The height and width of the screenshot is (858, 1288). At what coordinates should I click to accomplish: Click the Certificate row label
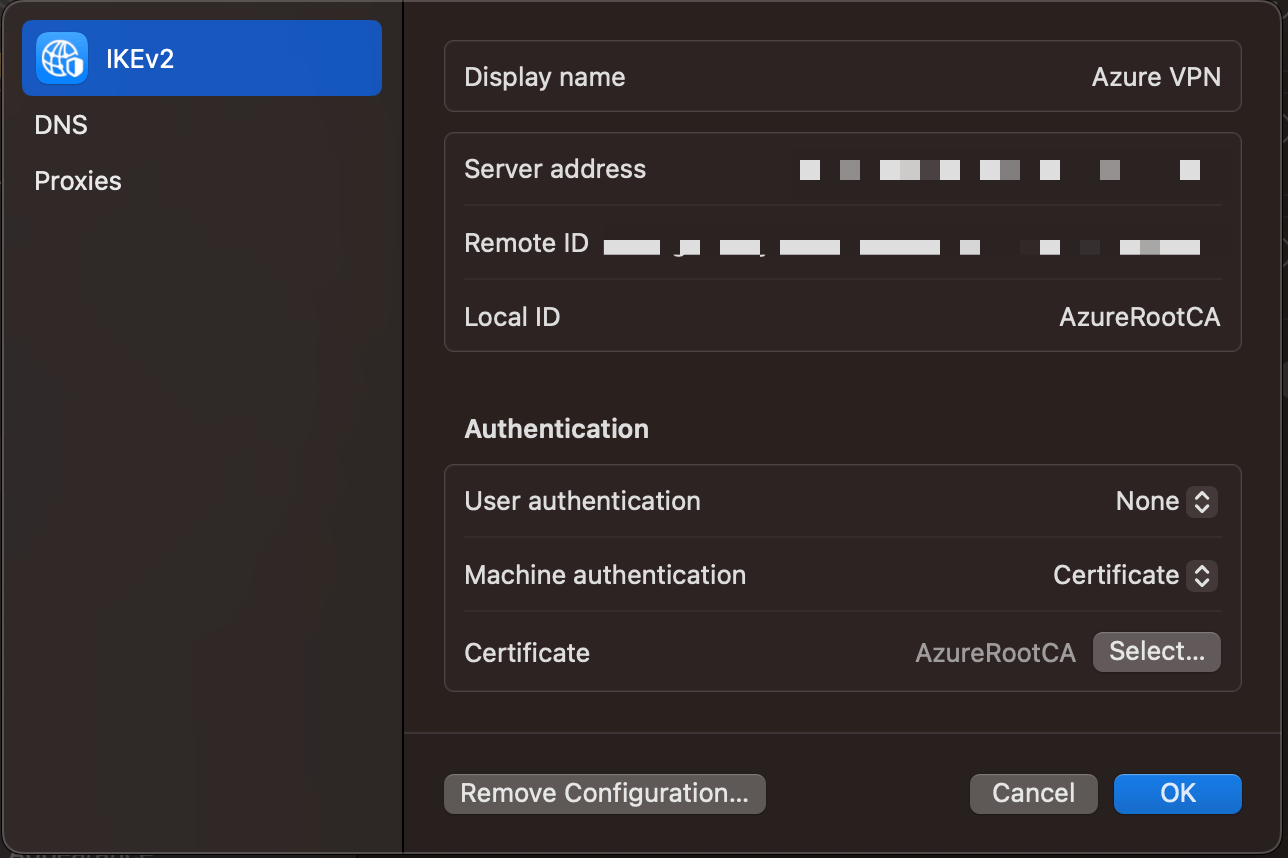tap(527, 653)
